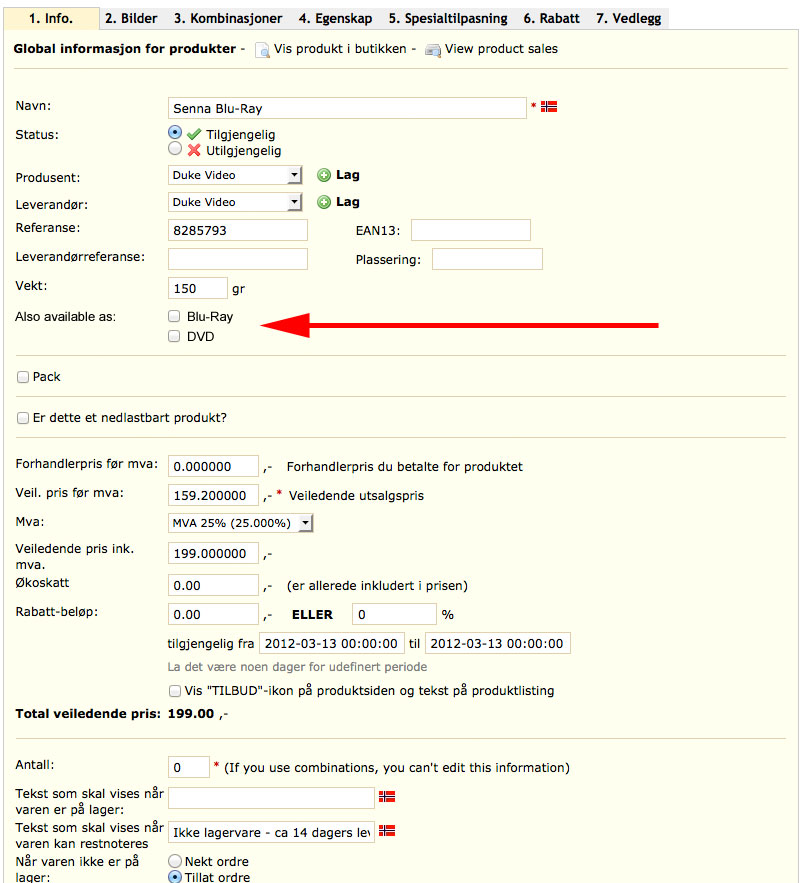Viewport: 804px width, 883px height.
Task: Click the green plus icon next to Leverandør
Action: pyautogui.click(x=324, y=202)
